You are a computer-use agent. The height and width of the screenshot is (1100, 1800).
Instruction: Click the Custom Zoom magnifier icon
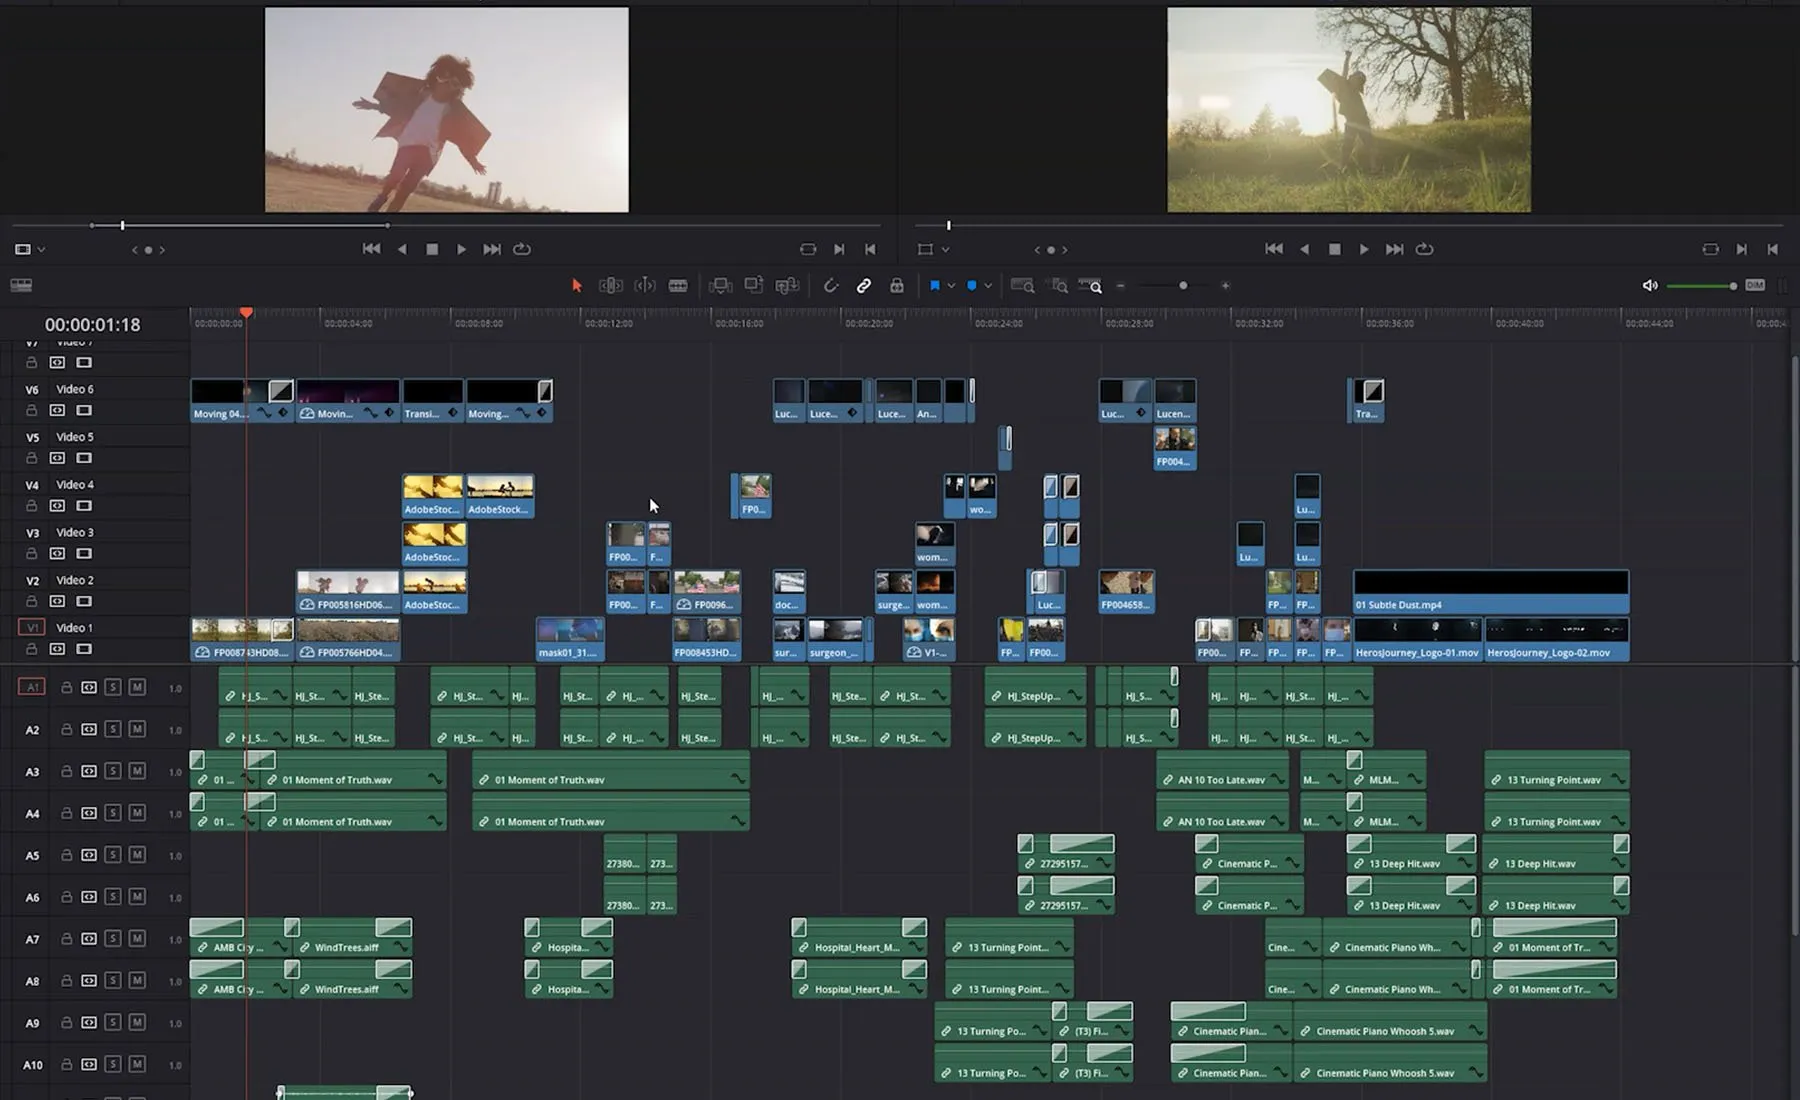click(x=1091, y=286)
